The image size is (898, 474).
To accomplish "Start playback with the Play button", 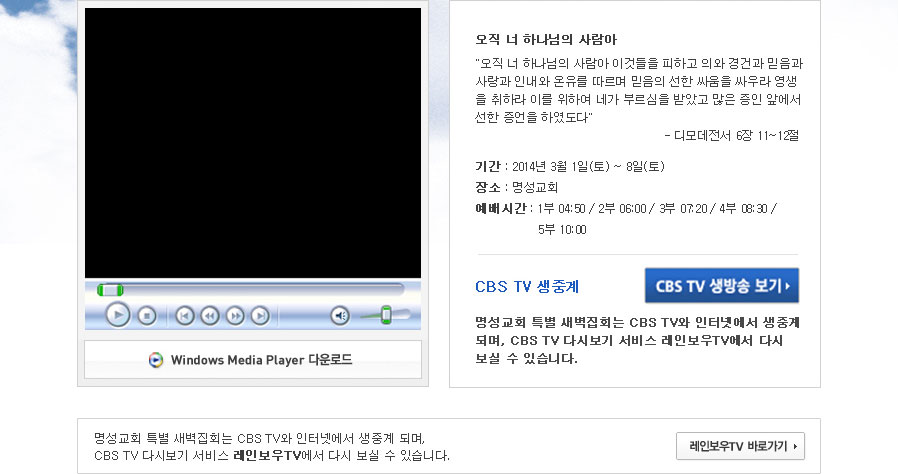I will click(117, 315).
